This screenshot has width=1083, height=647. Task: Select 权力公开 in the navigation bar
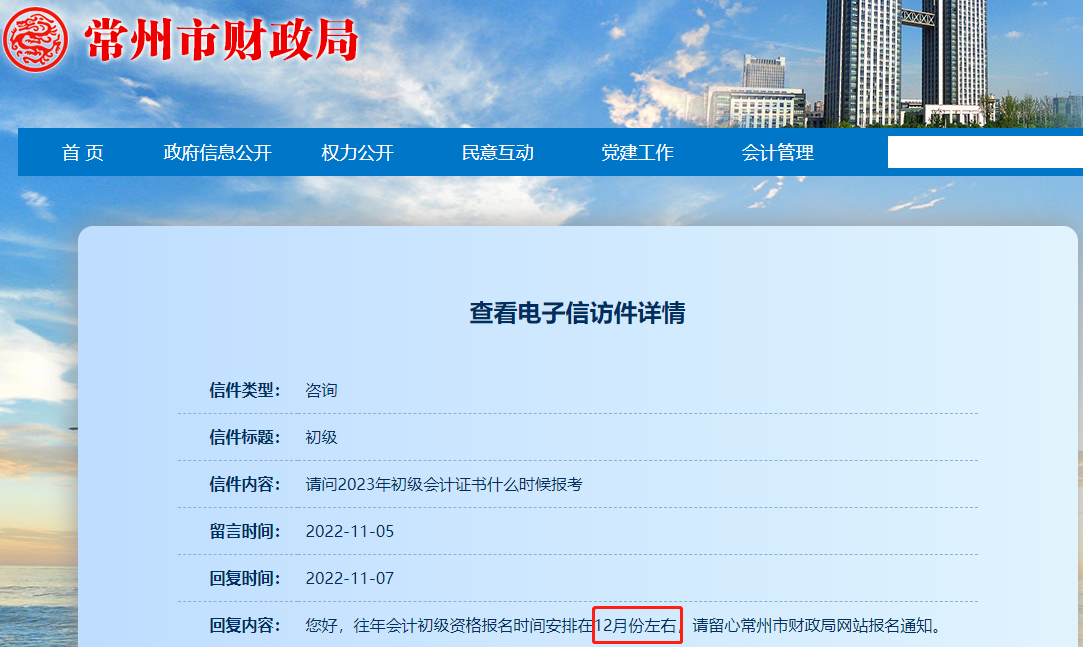point(357,153)
